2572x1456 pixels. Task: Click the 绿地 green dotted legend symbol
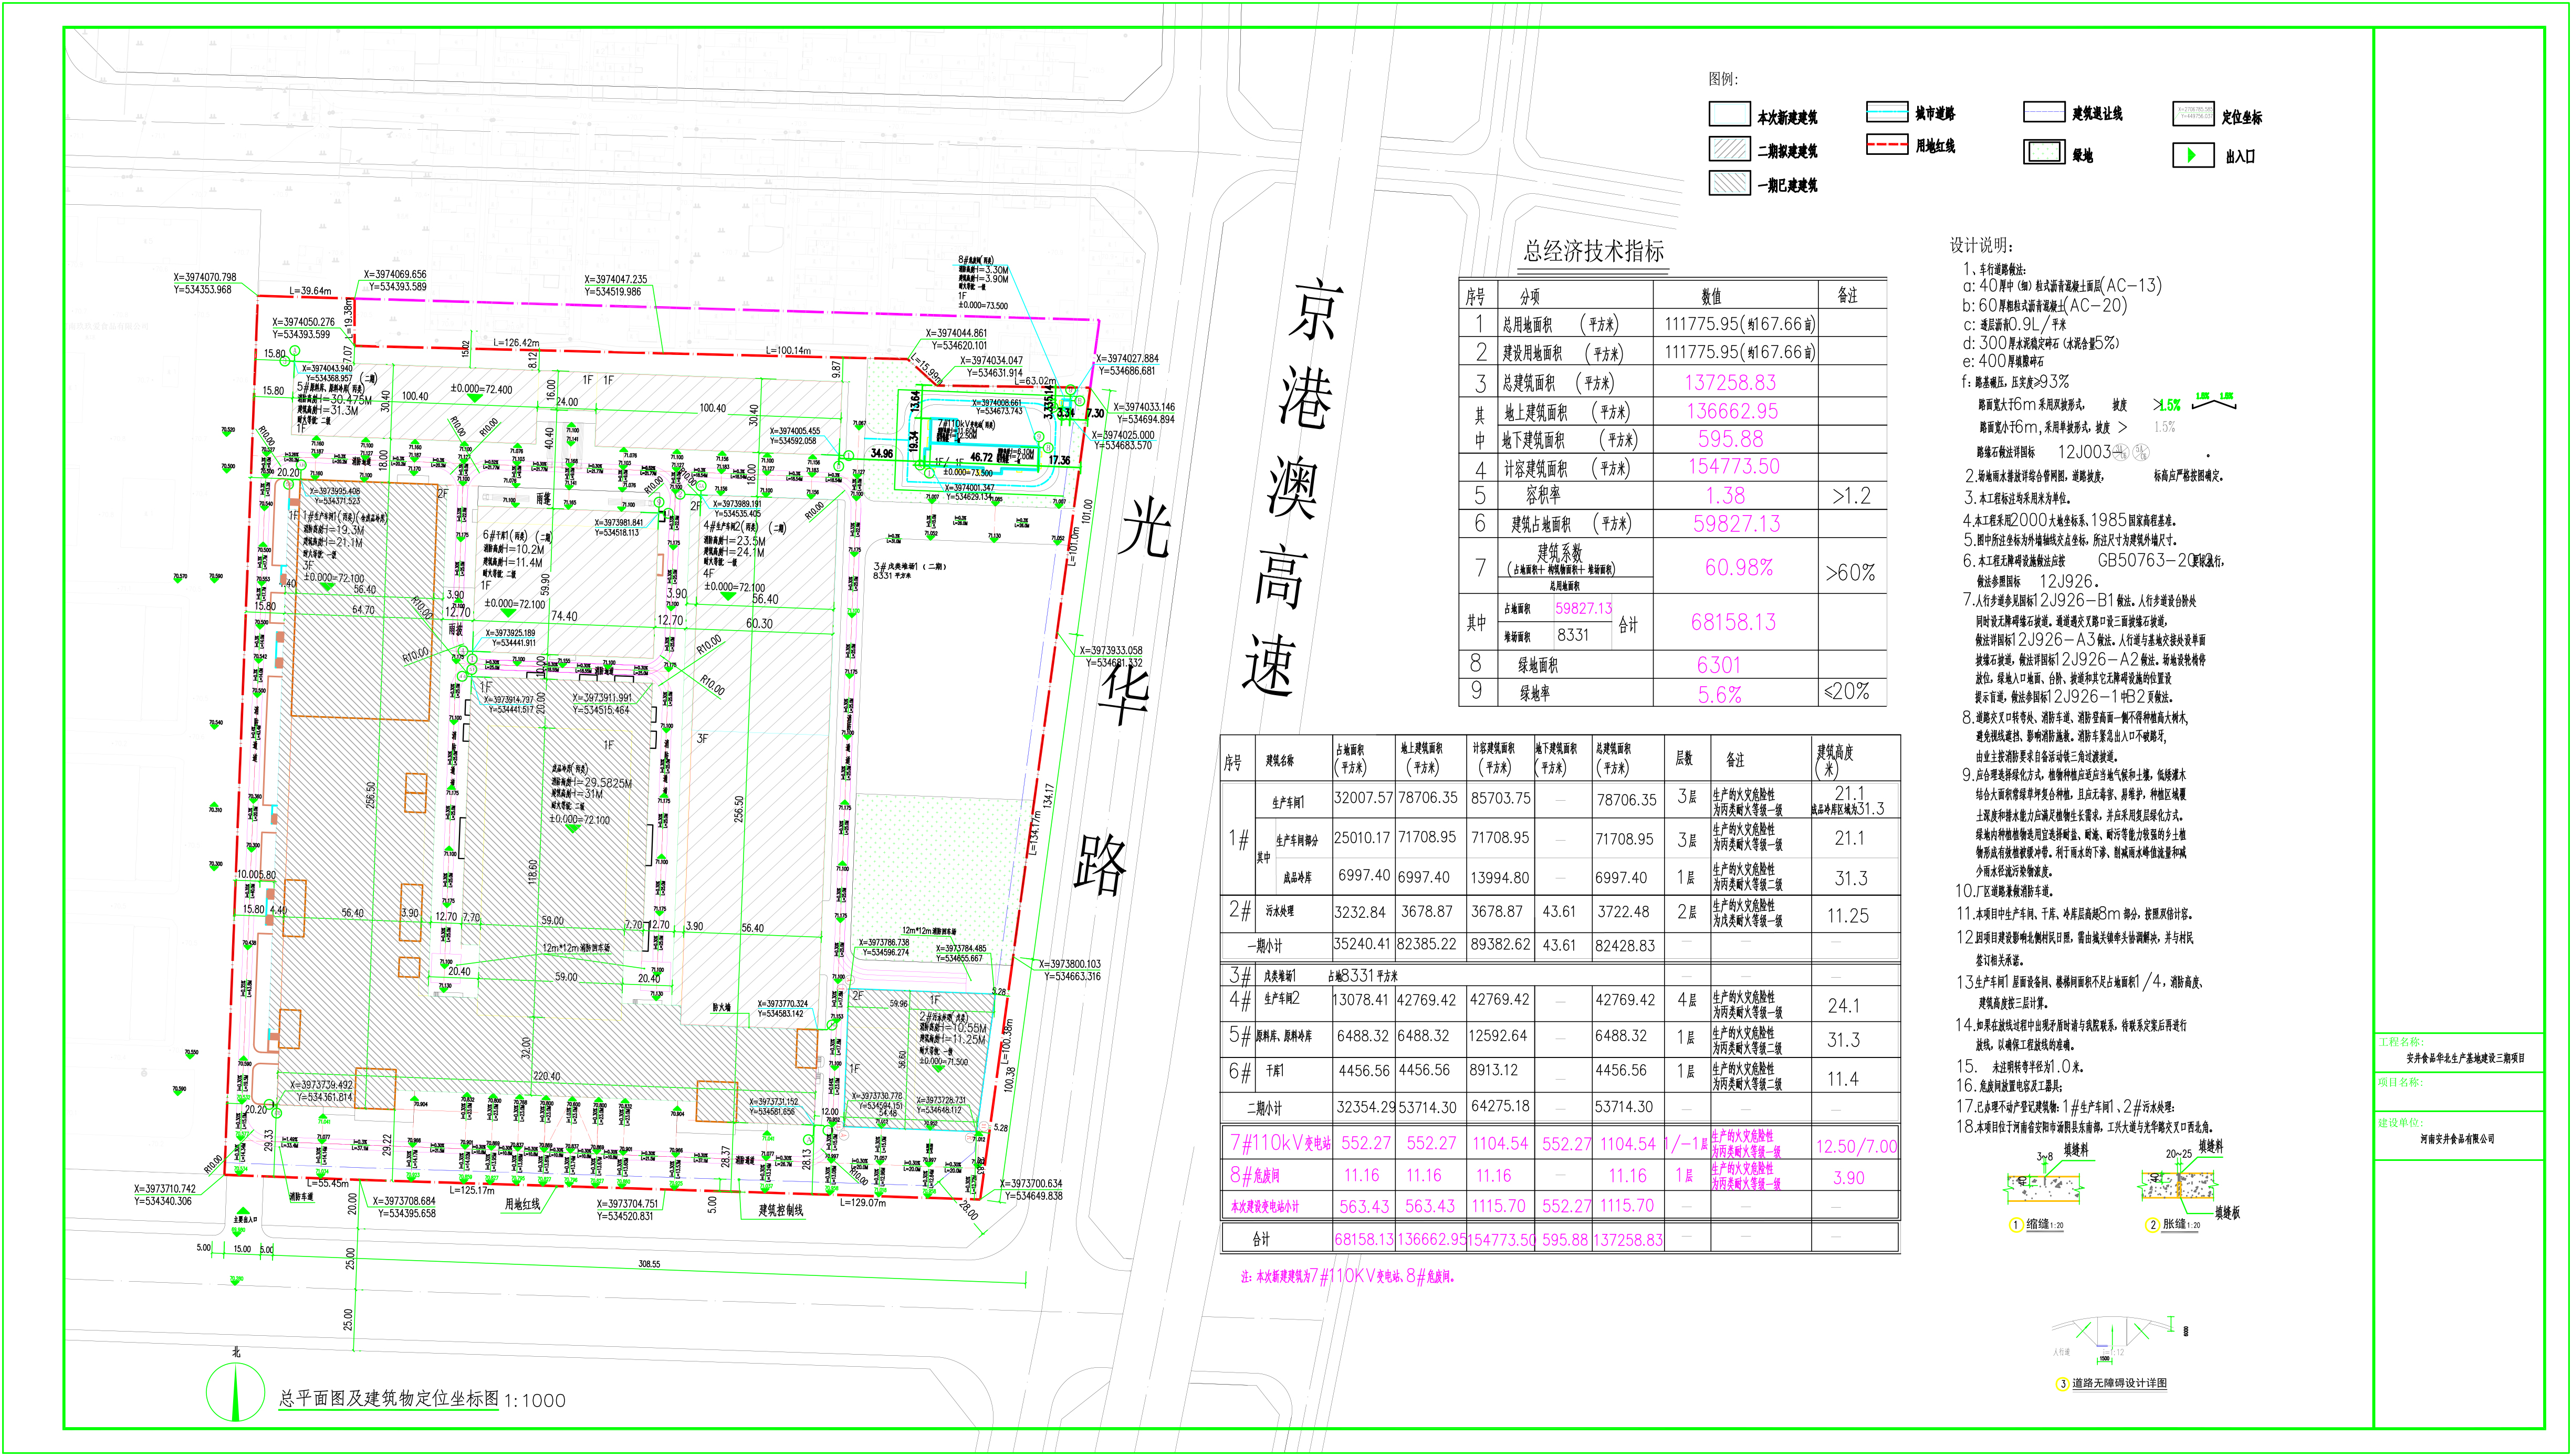coord(2044,152)
